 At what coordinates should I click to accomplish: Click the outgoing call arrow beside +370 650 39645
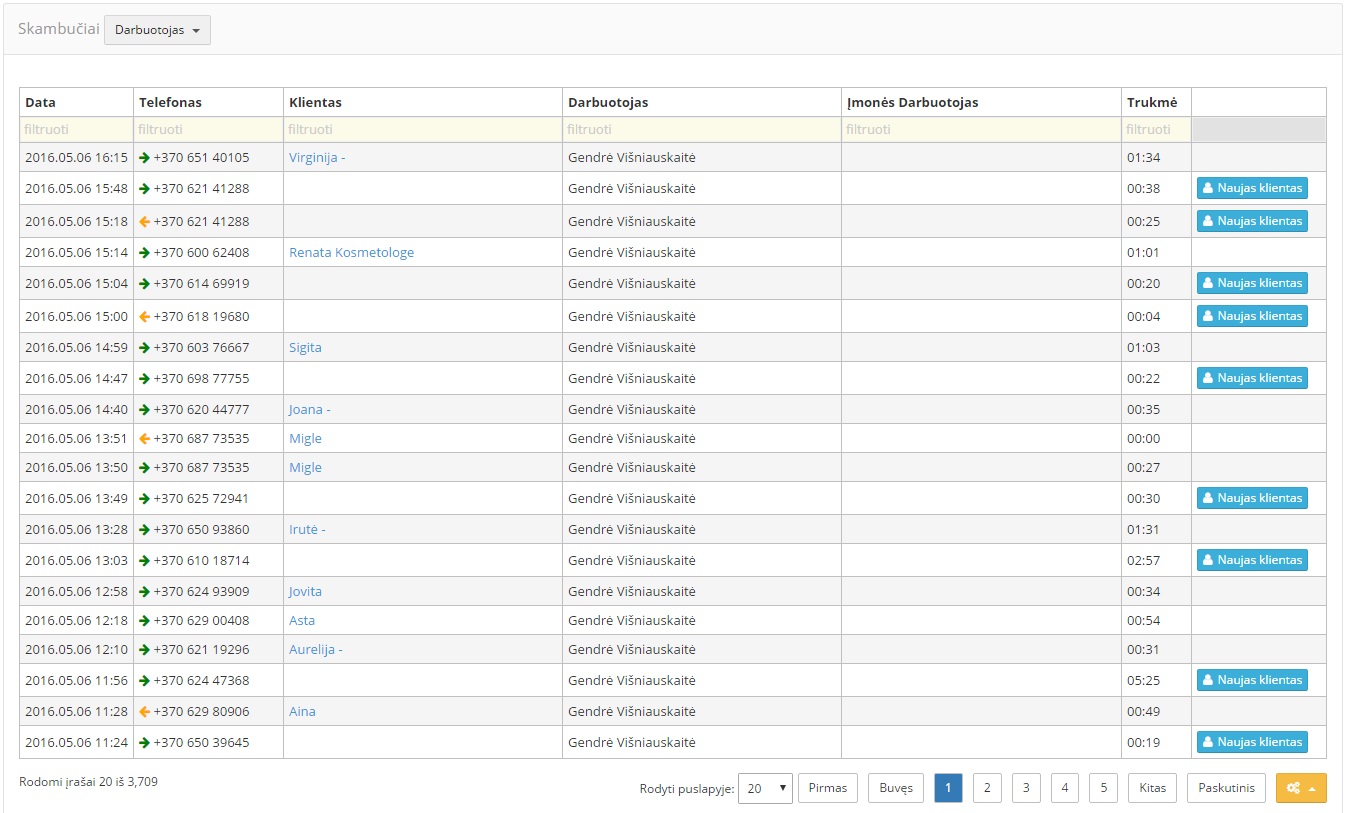pyautogui.click(x=143, y=742)
